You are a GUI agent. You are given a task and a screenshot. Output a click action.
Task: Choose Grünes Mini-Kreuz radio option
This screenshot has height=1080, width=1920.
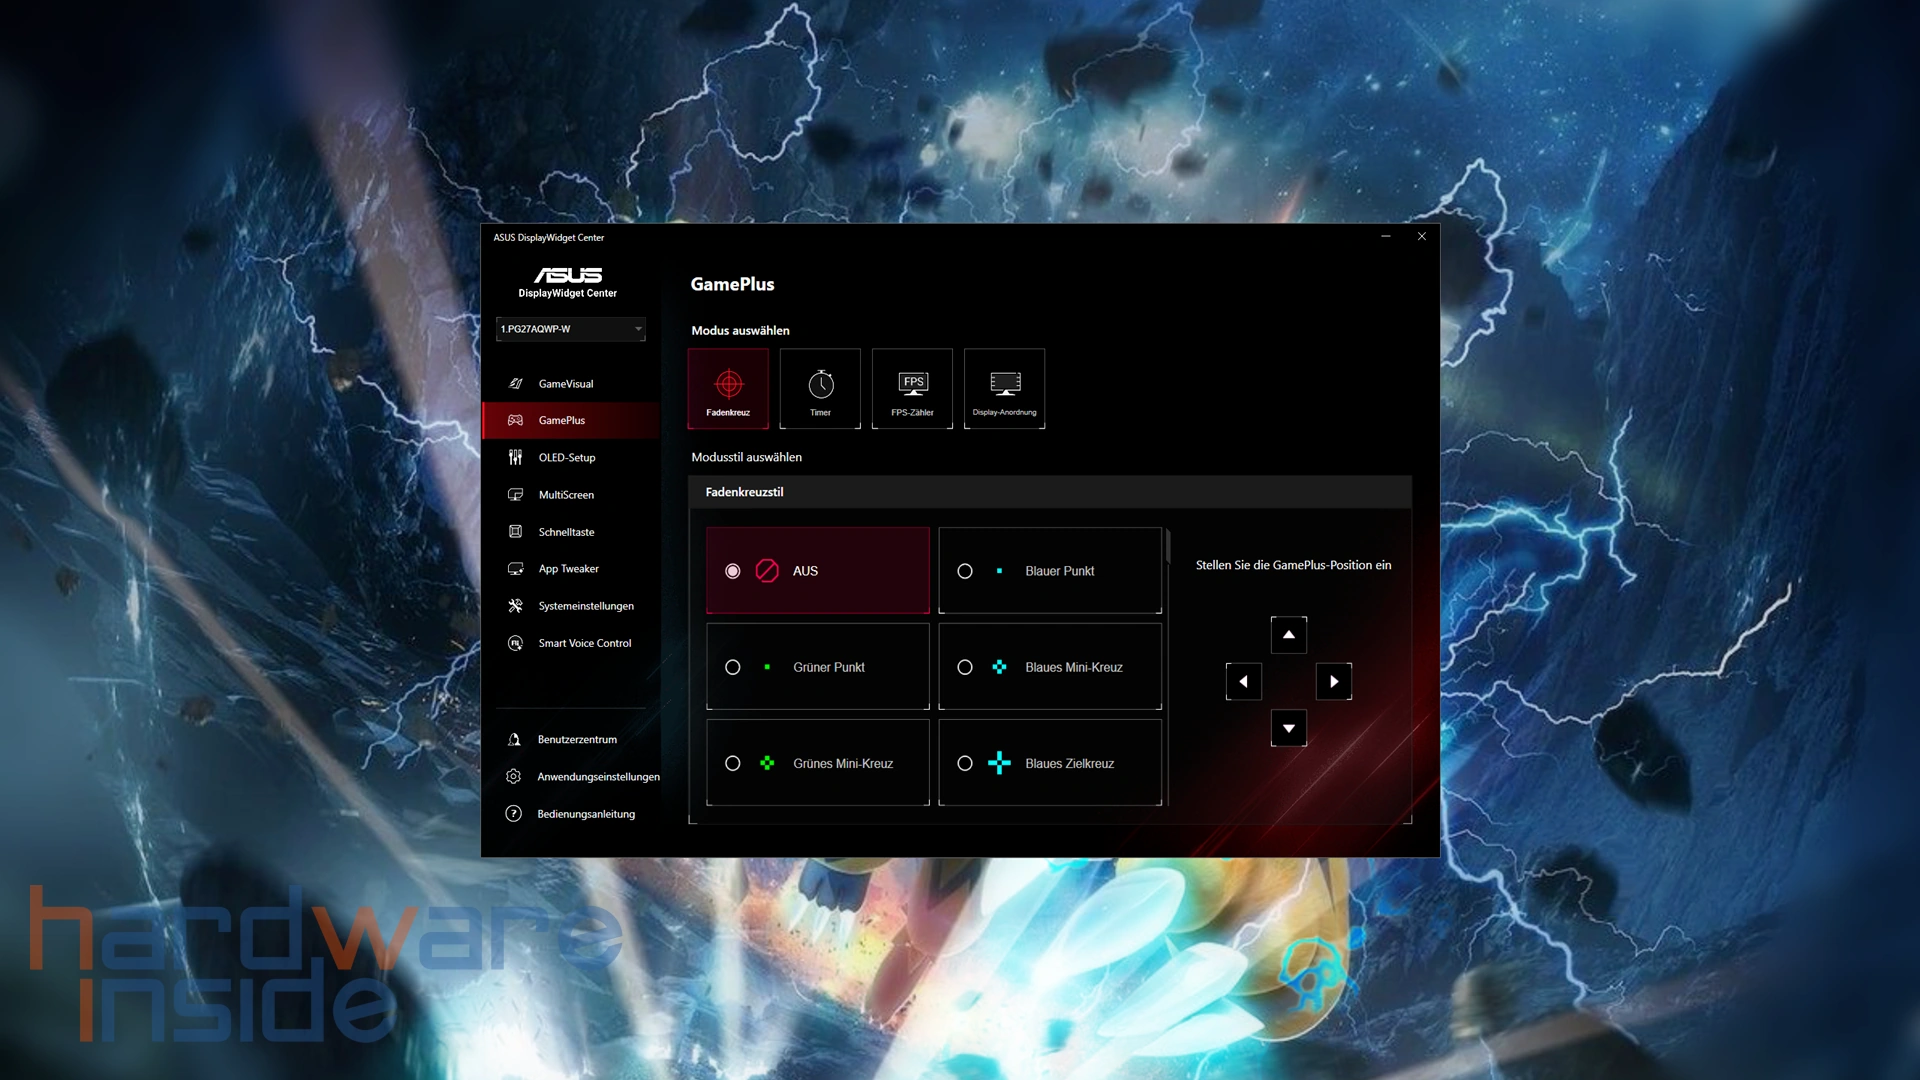(733, 763)
